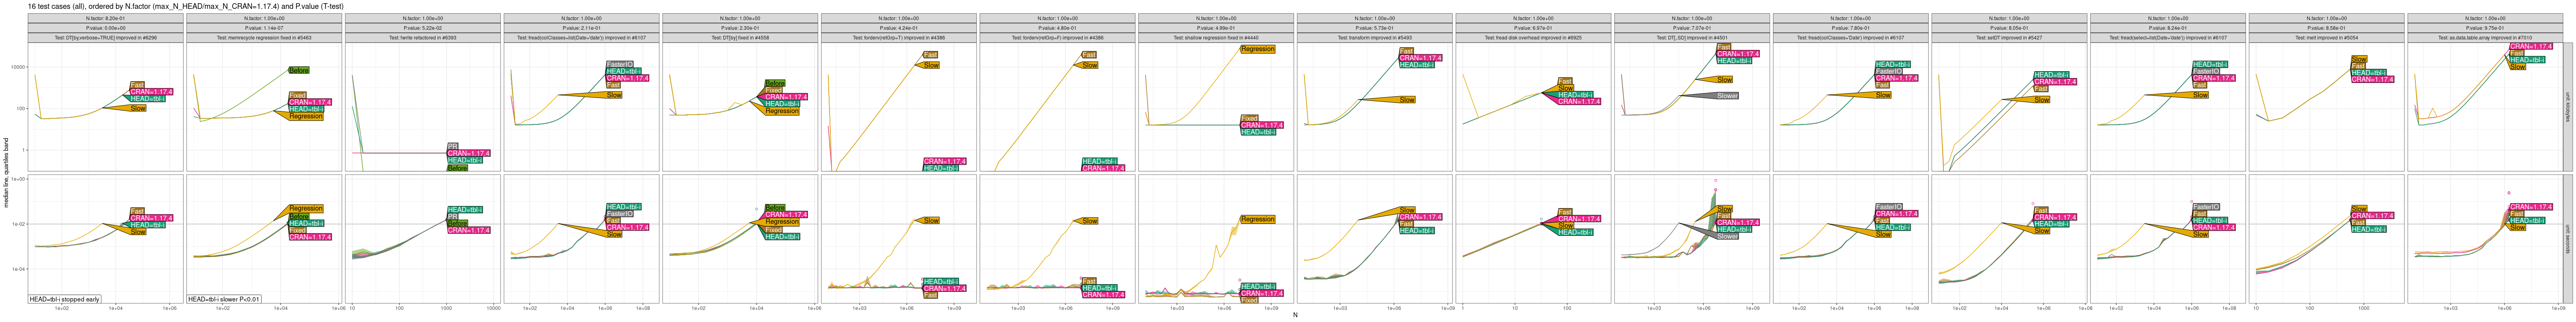Screen dimensions: 2576x322
Task: Click the P.value 0.00e+00 strip in first panel
Action: (105, 28)
